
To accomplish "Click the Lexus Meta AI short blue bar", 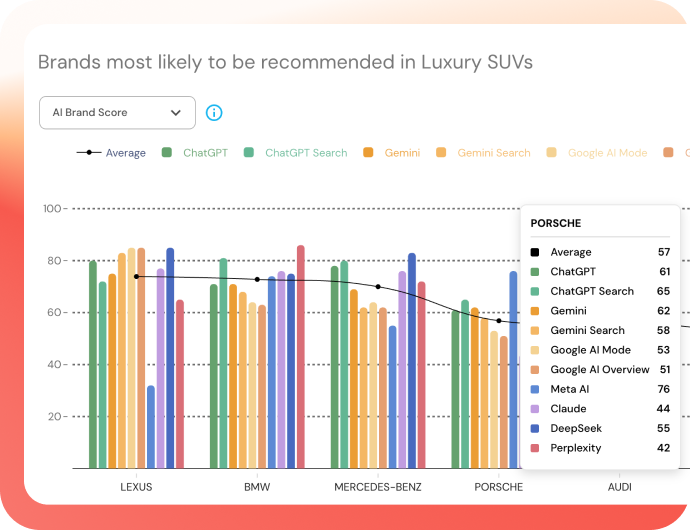I will tap(151, 427).
